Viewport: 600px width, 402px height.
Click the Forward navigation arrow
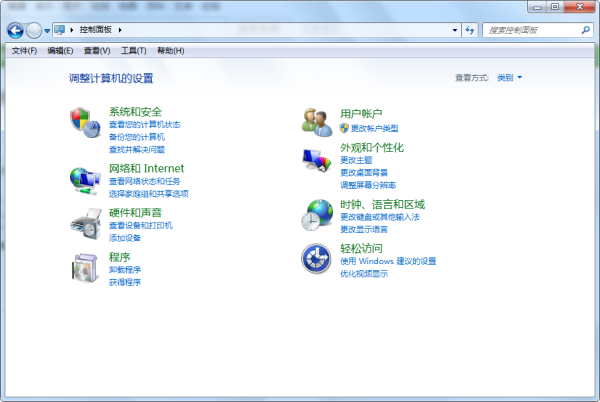tap(34, 30)
